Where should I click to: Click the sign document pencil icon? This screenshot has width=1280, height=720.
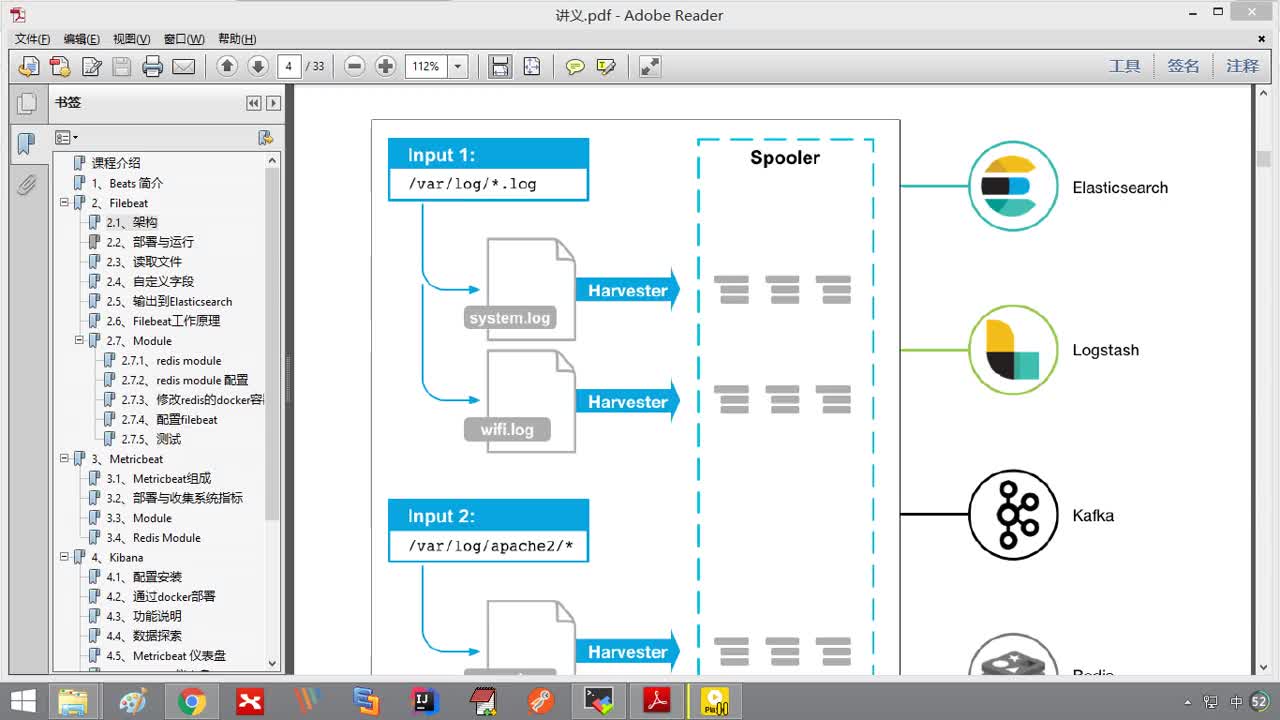91,67
